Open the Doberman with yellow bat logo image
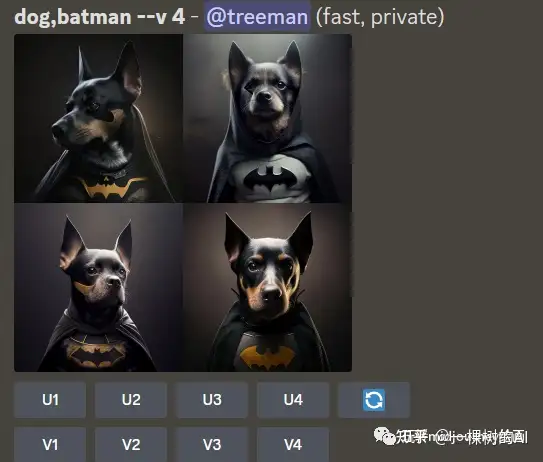The image size is (543, 462). coord(267,287)
